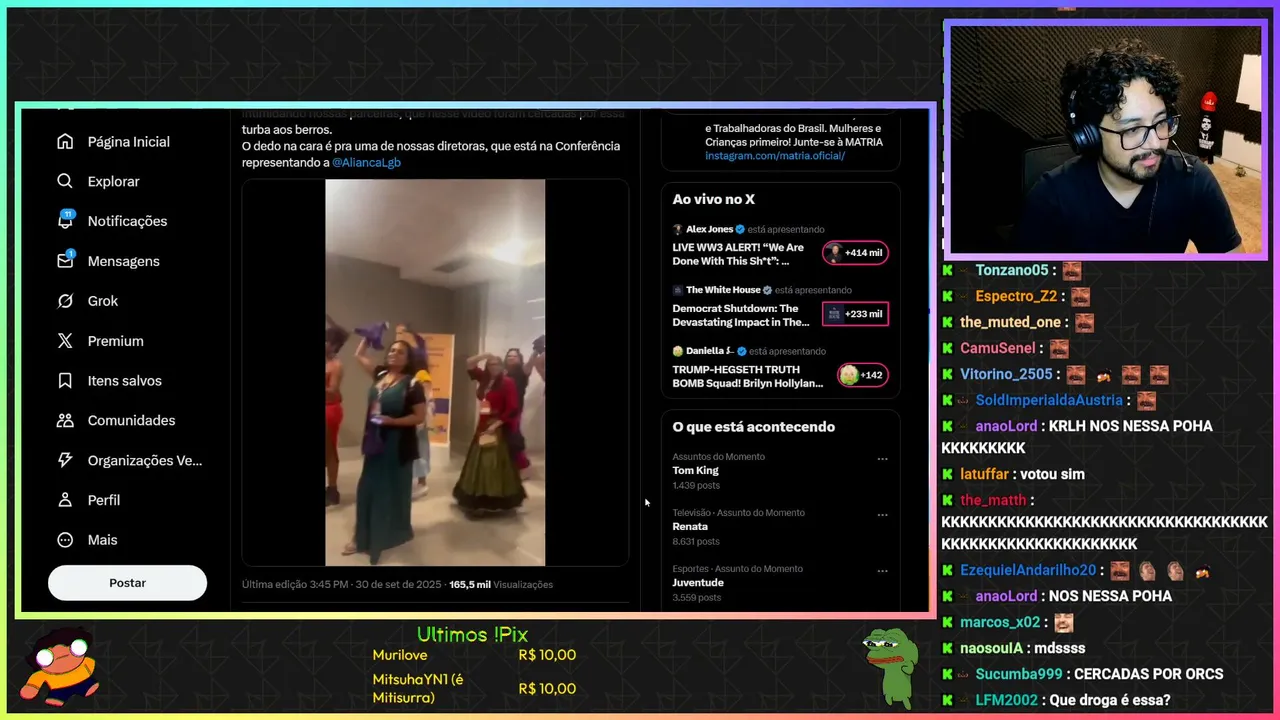Click LIVE WW3 ALERT broadcast title

tap(739, 254)
